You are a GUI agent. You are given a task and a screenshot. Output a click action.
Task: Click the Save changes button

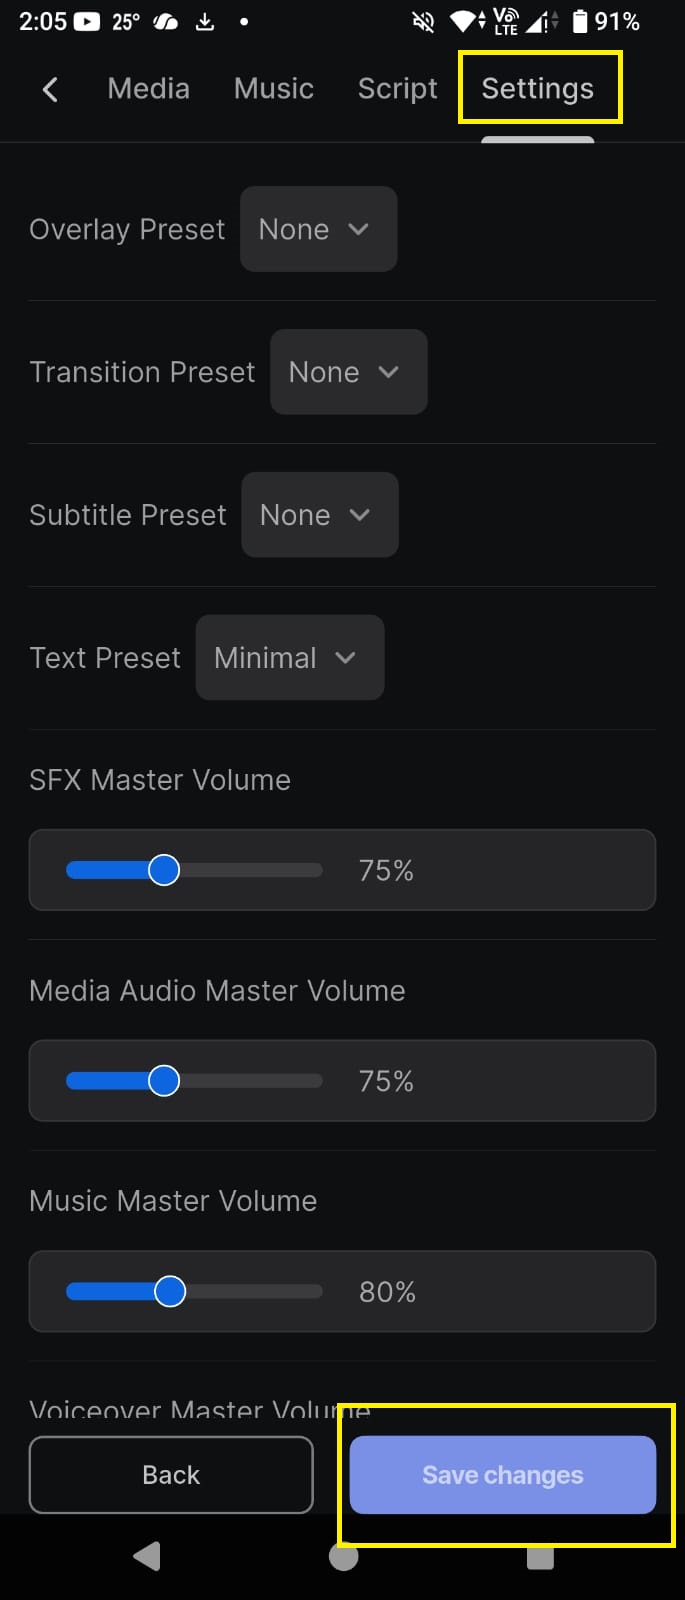coord(502,1475)
